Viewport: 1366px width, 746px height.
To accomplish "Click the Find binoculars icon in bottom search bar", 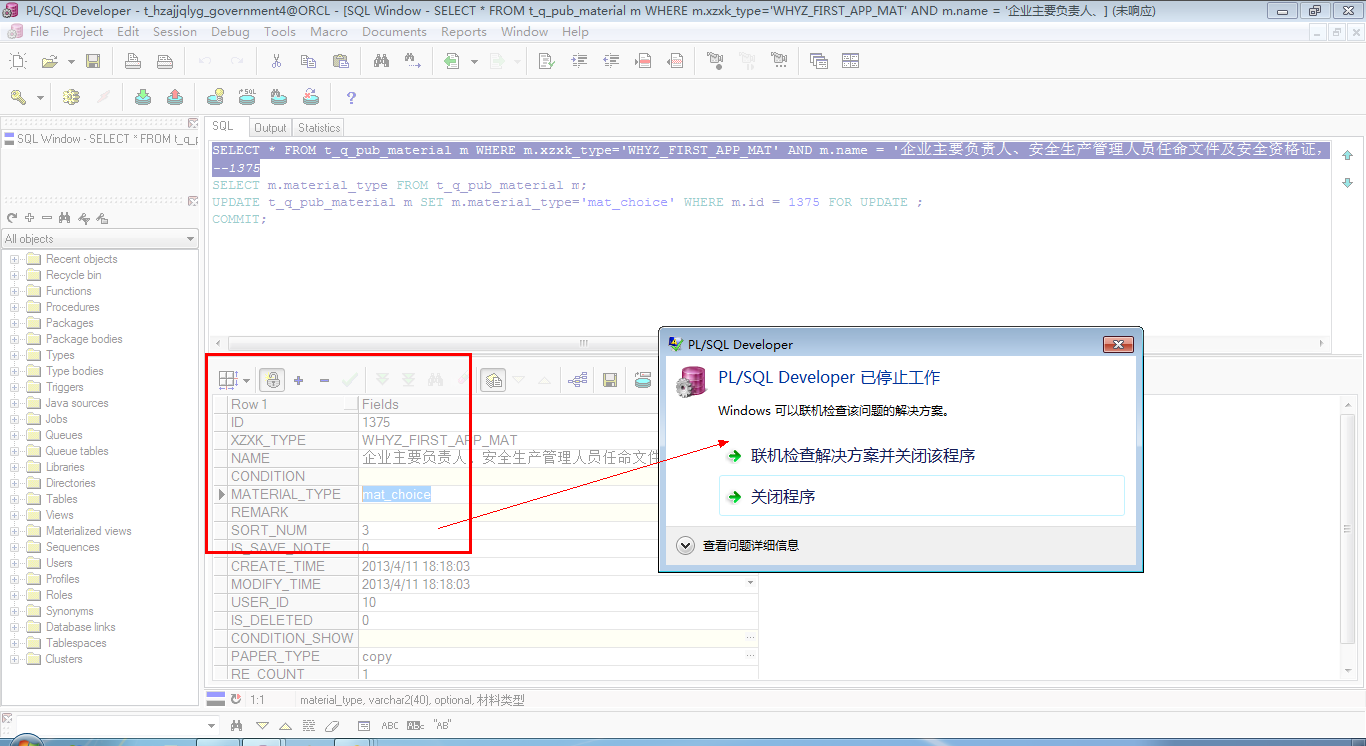I will coord(237,725).
